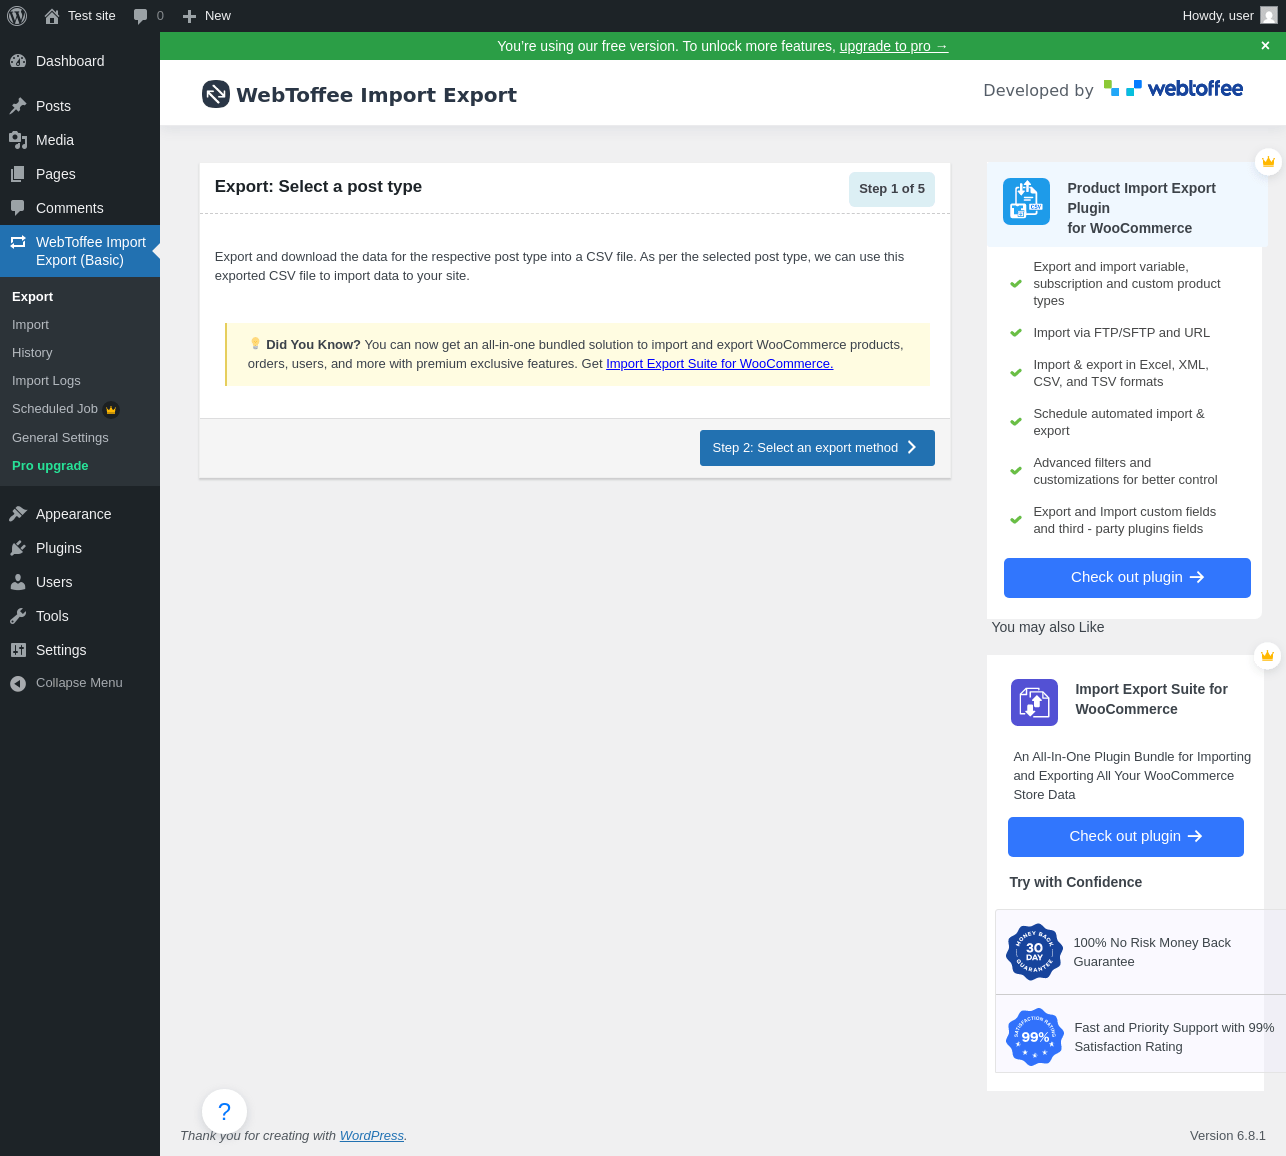The image size is (1286, 1156).
Task: Open the comments bubble icon in admin bar
Action: 141,16
